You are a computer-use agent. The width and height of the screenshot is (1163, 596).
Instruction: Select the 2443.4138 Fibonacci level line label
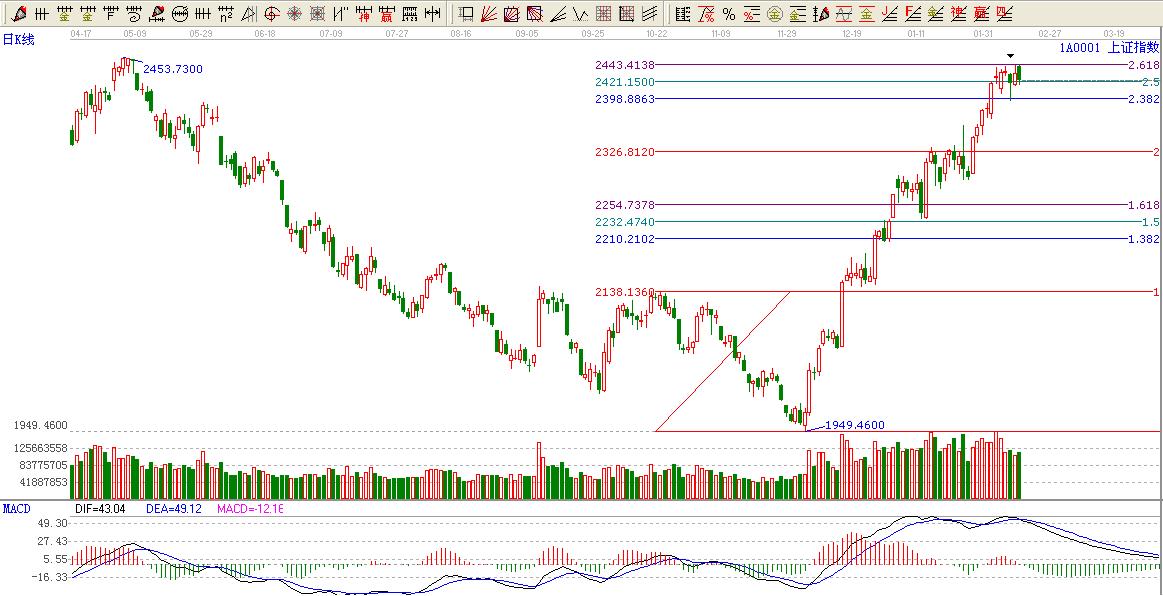coord(624,64)
